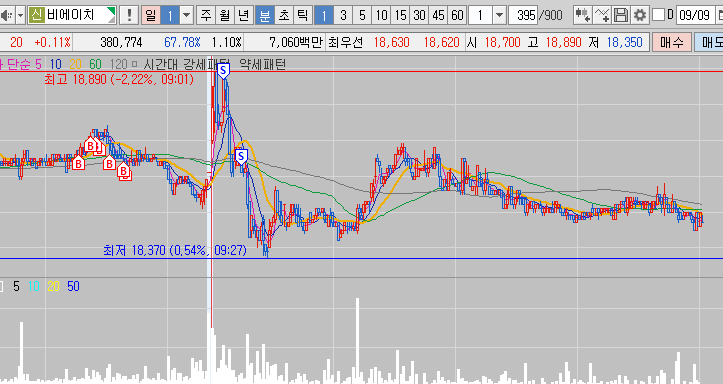Tick the D checkbox
Screen dimensions: 723x384
(x=658, y=15)
